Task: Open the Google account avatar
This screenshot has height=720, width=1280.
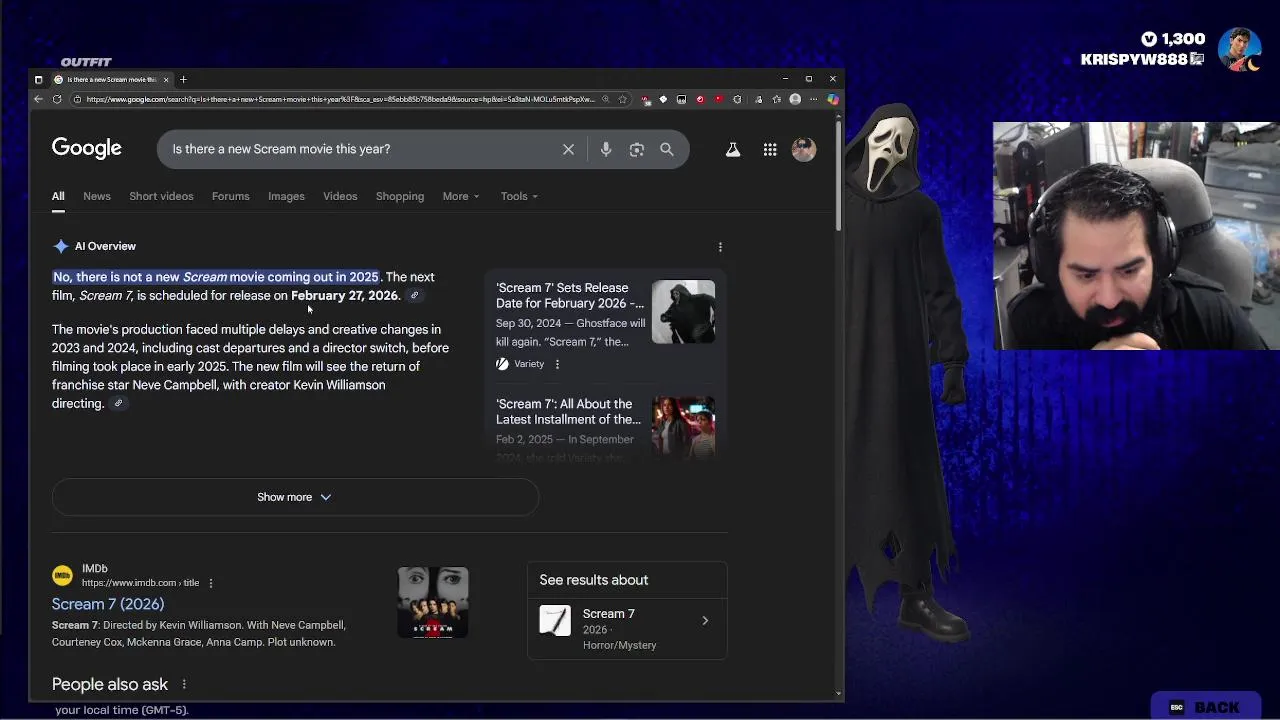Action: click(x=804, y=149)
